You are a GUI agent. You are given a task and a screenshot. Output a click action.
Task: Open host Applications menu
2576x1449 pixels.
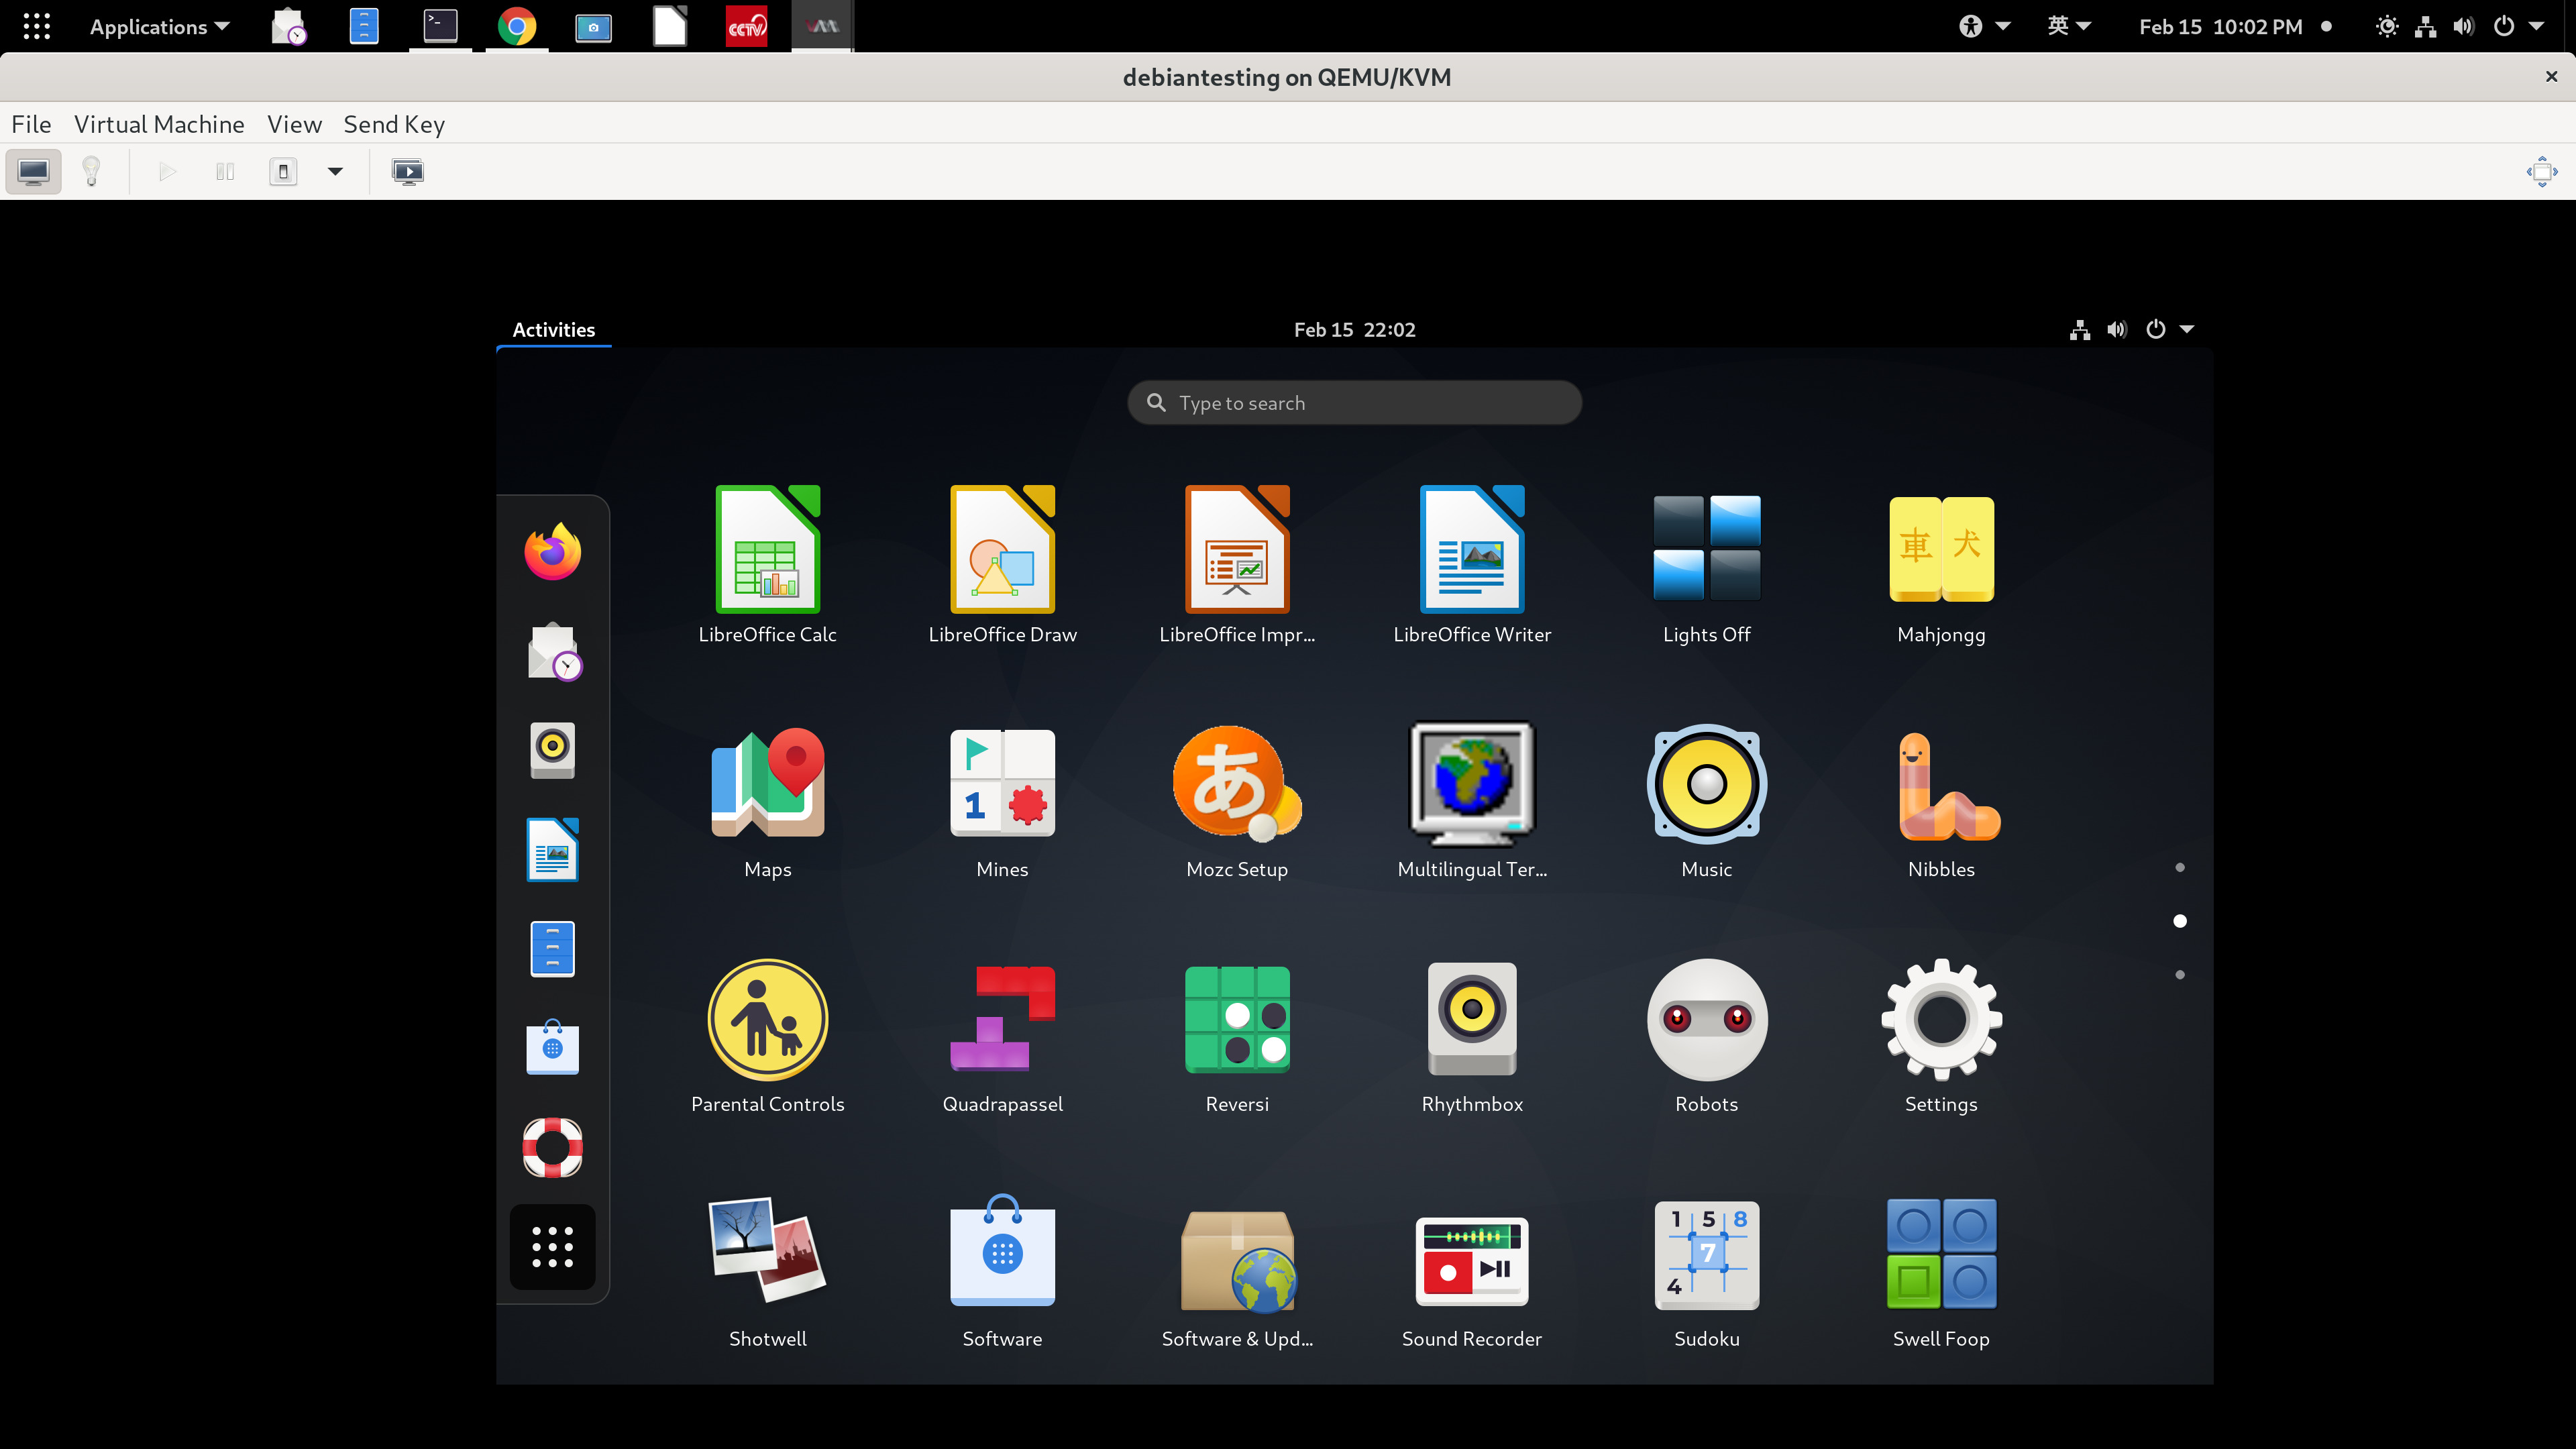coord(159,27)
